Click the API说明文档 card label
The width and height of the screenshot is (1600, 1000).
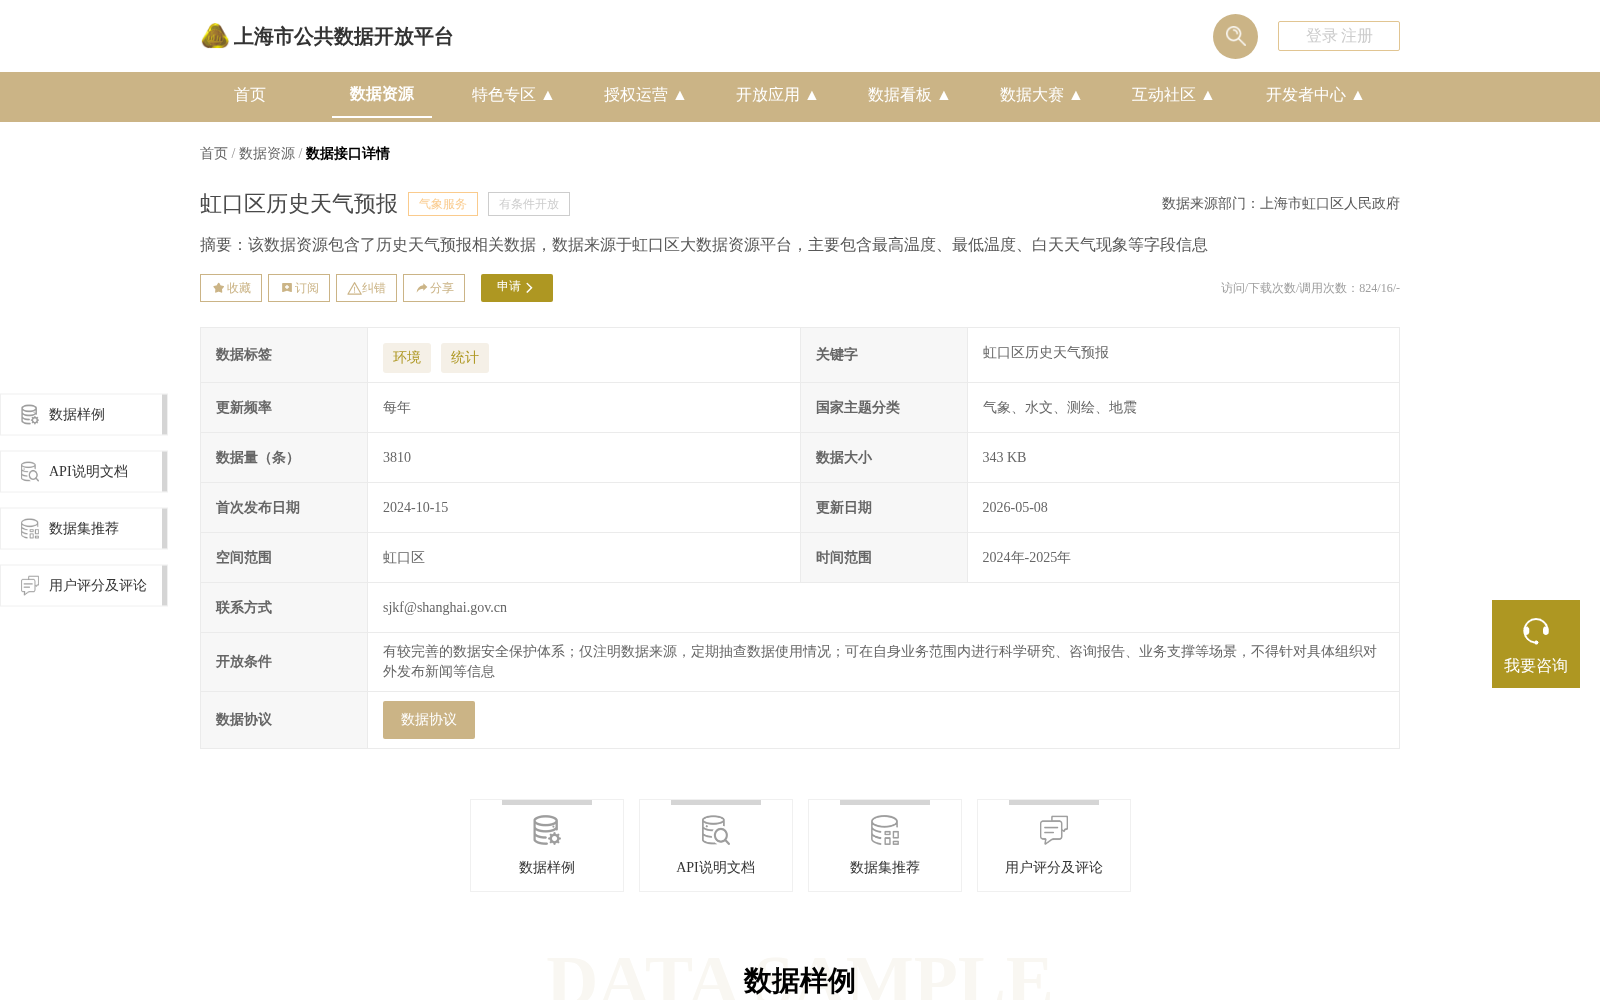716,867
